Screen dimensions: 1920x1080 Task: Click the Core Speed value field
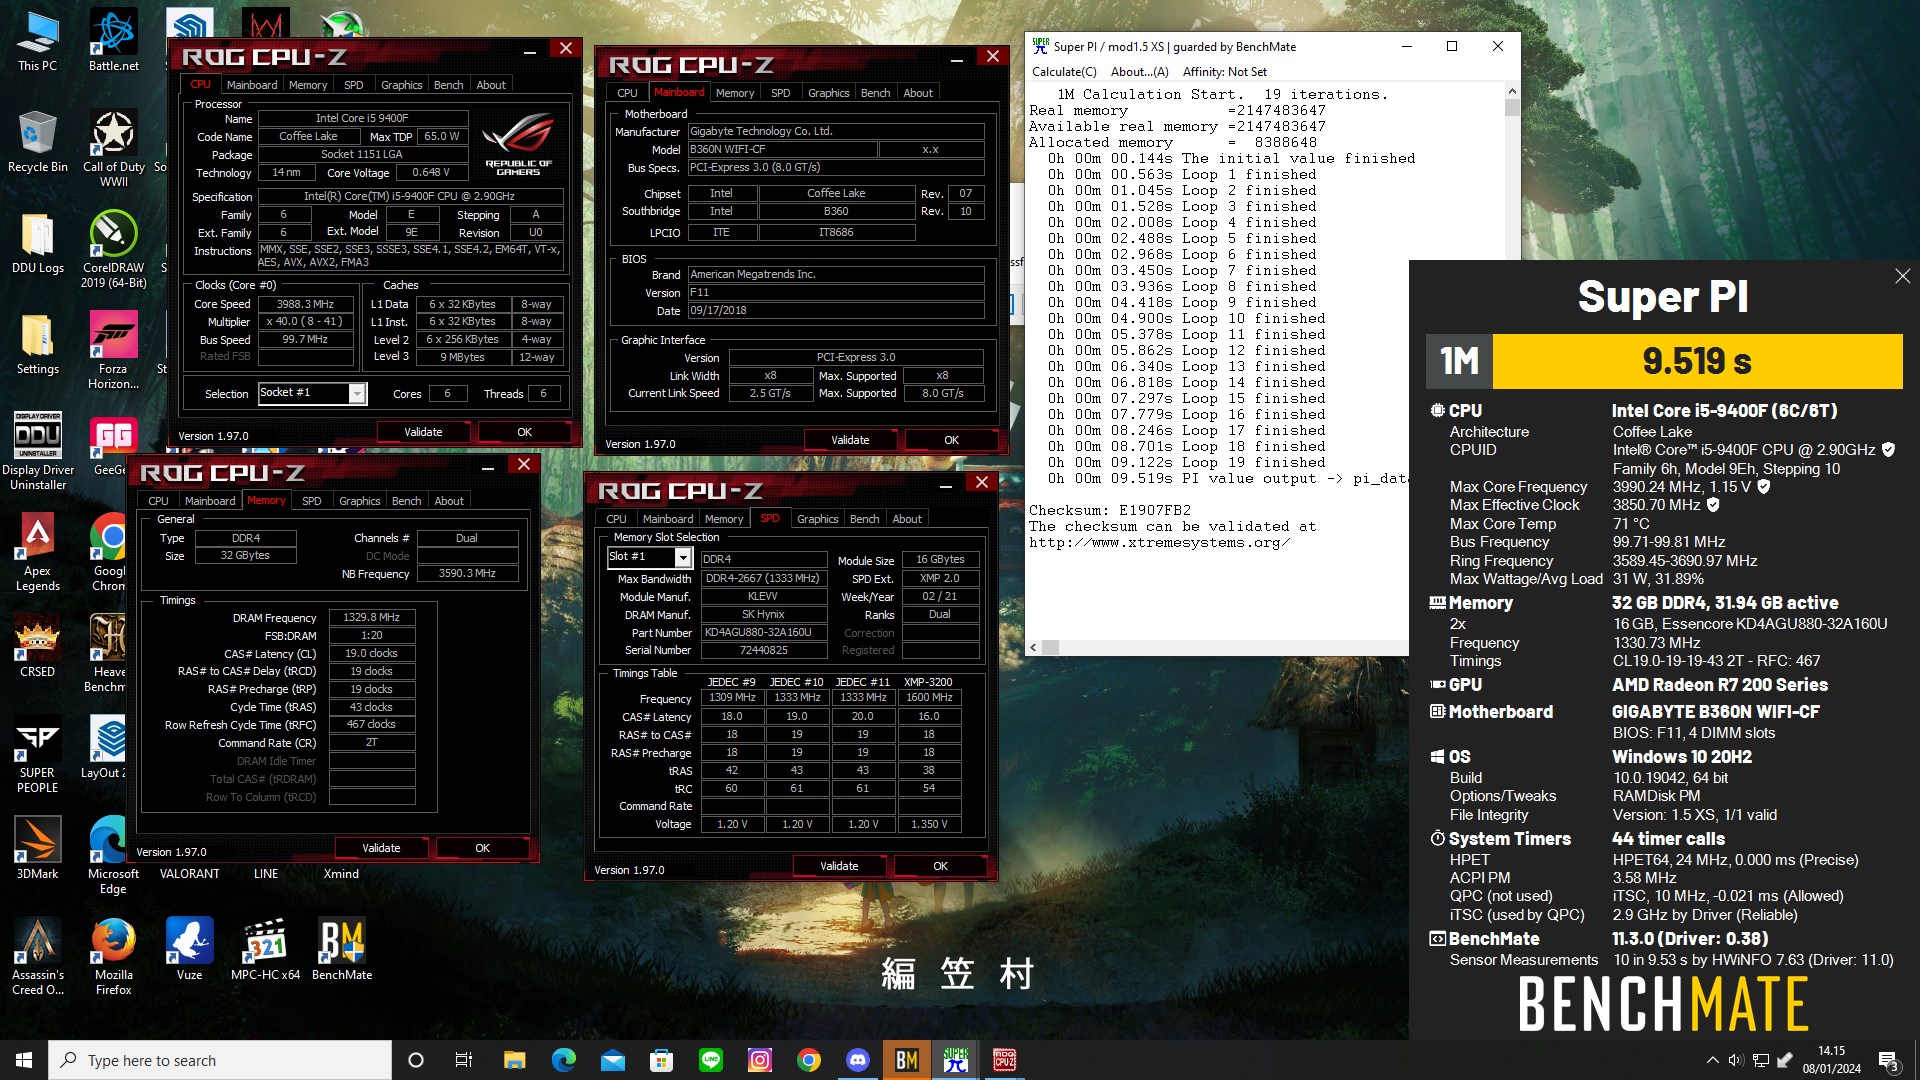click(305, 304)
